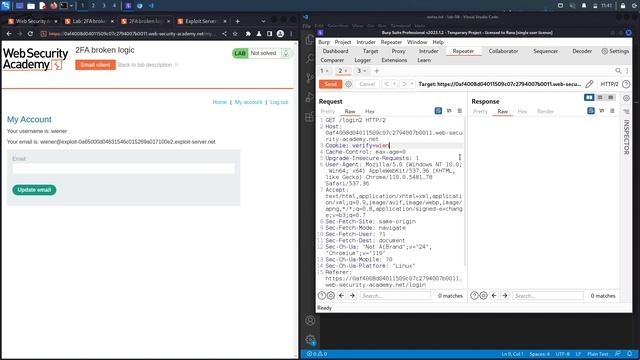Image resolution: width=640 pixels, height=360 pixels.
Task: Open Response panel hamburger menu
Action: (x=612, y=111)
